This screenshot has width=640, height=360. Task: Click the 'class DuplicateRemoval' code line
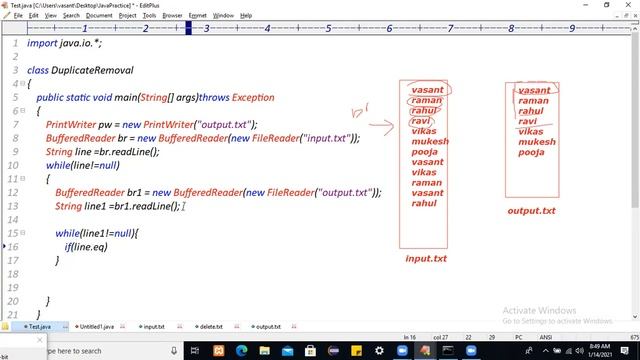[x=80, y=70]
